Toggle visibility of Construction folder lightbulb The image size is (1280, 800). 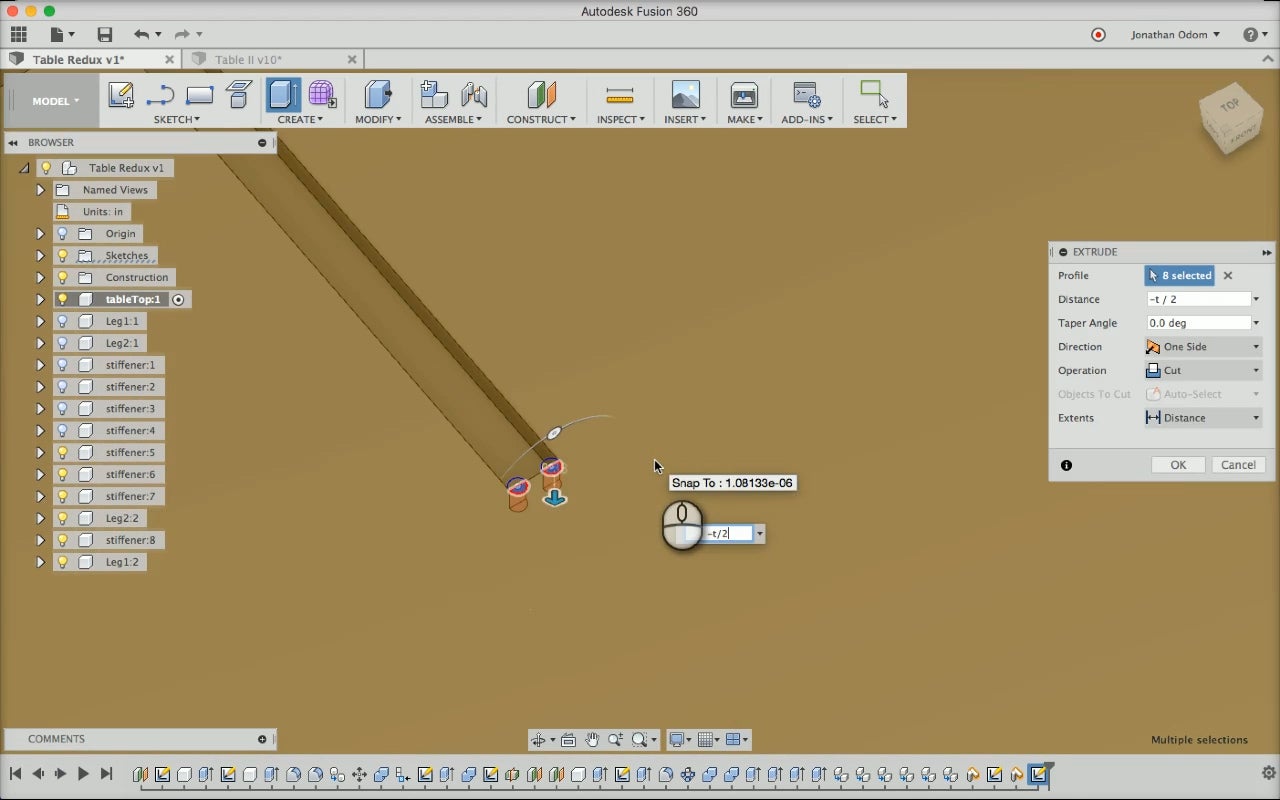62,277
